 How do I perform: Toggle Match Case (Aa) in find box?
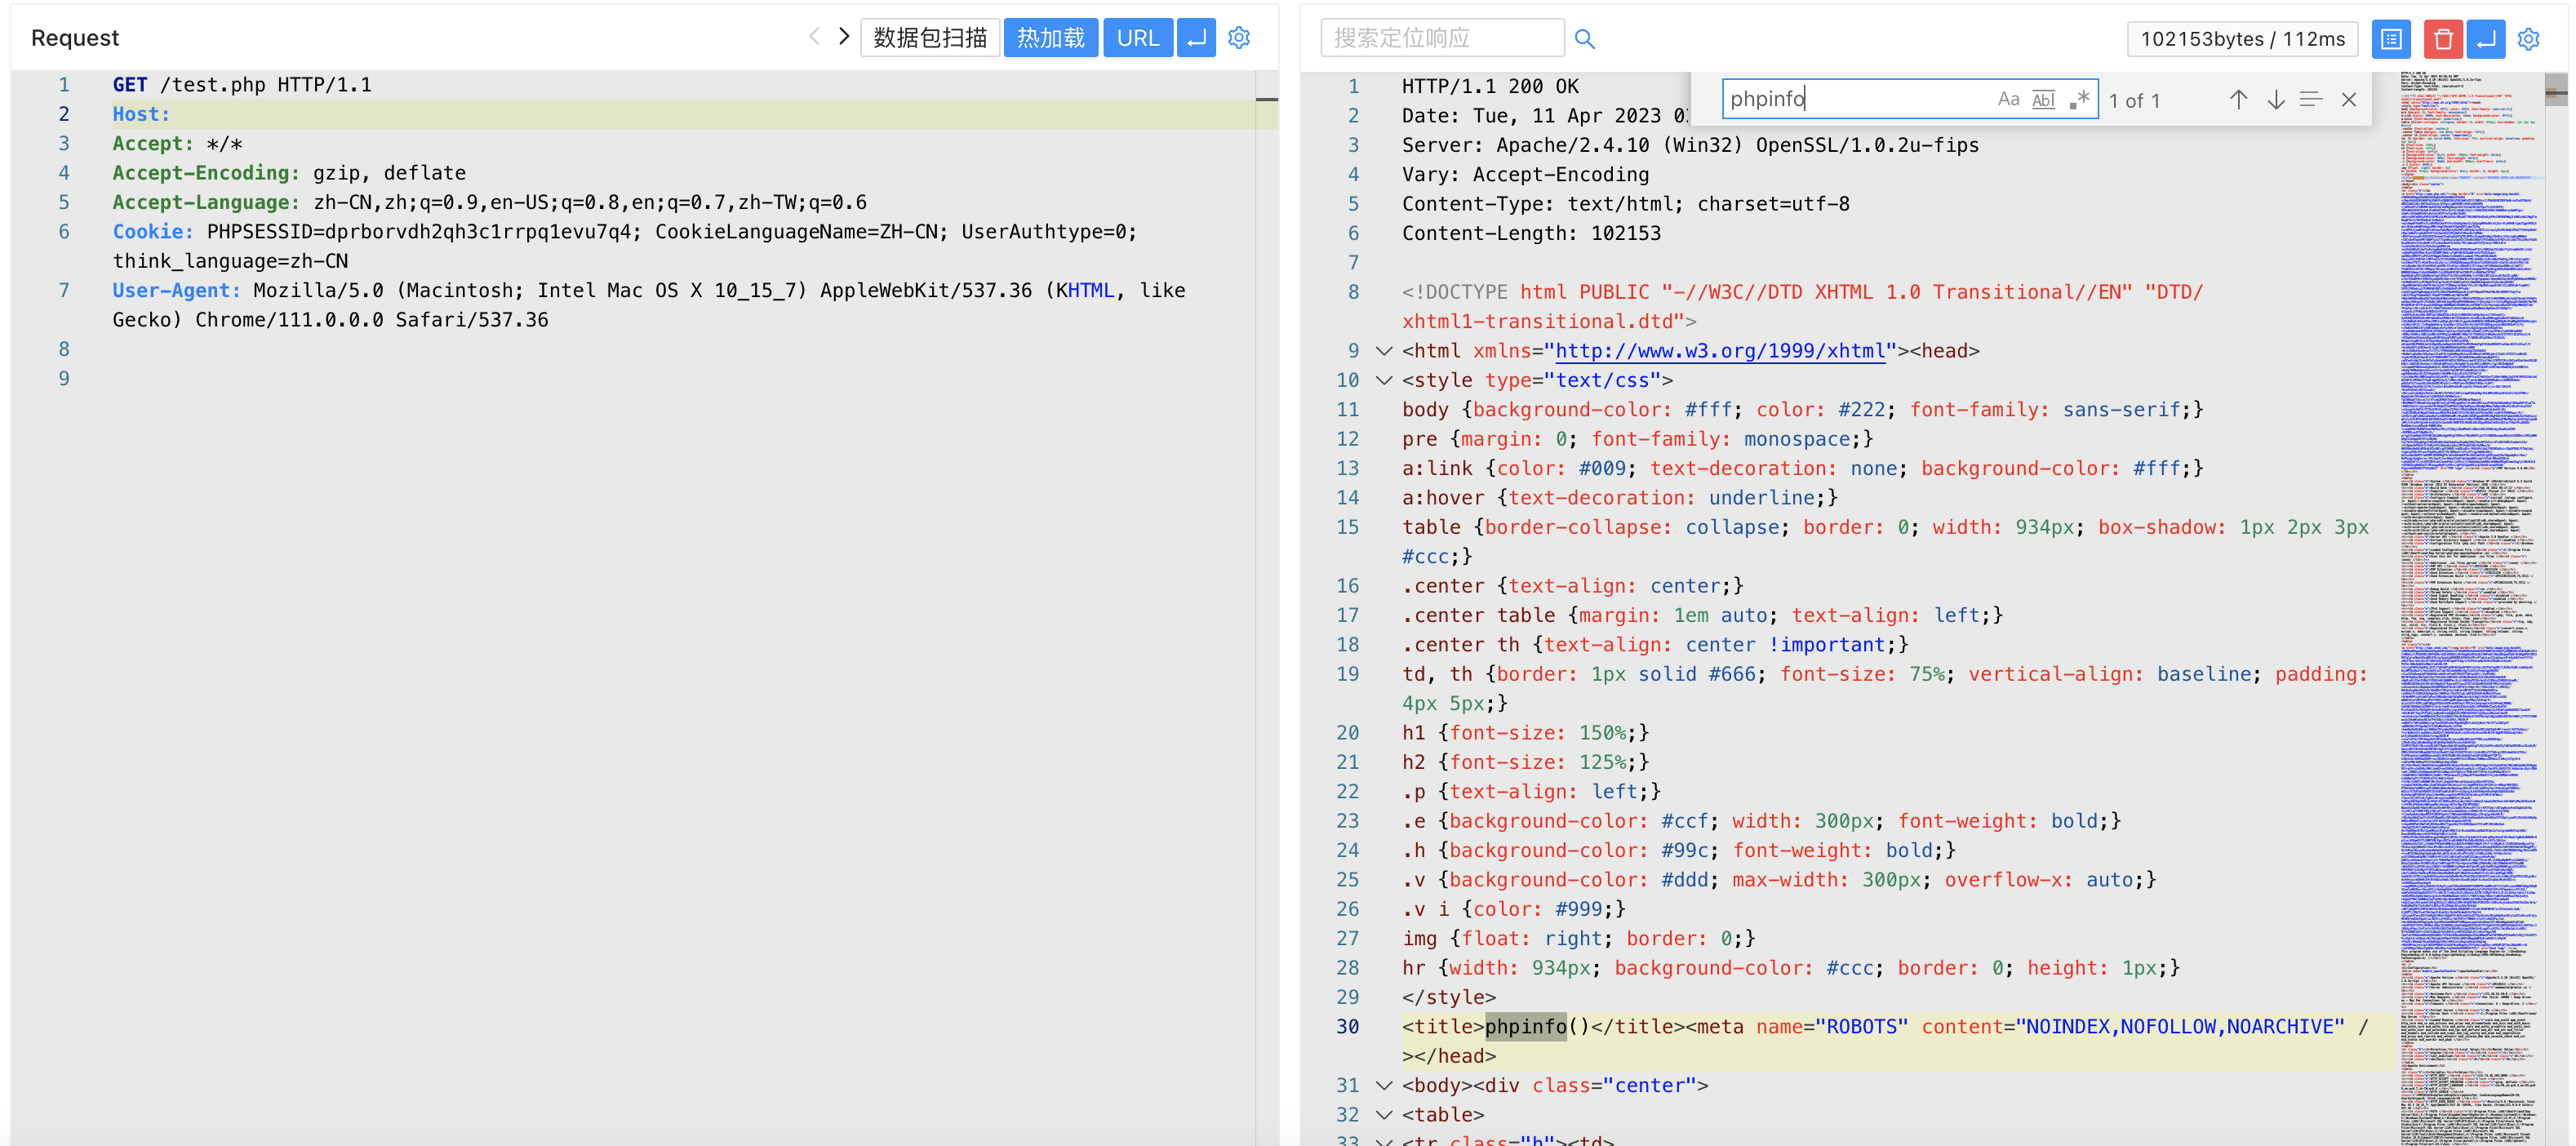(2008, 99)
